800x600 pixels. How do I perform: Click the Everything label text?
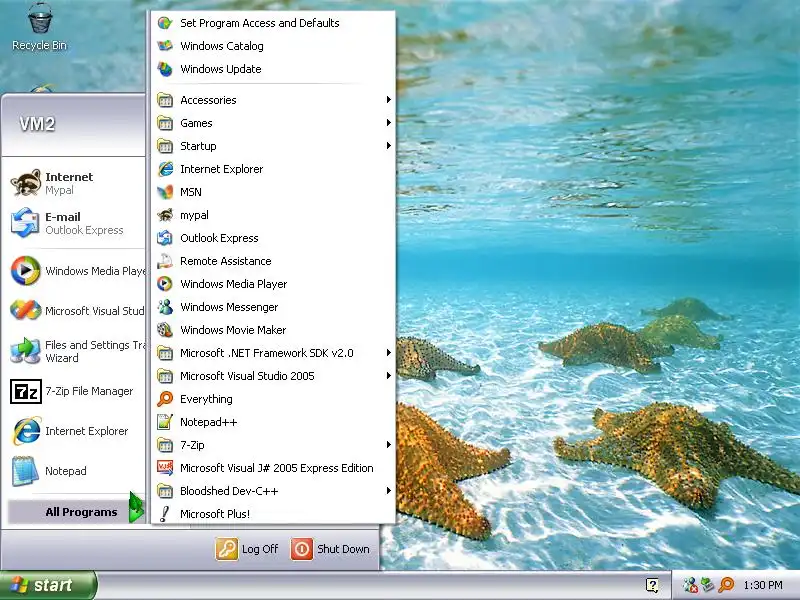tap(206, 399)
